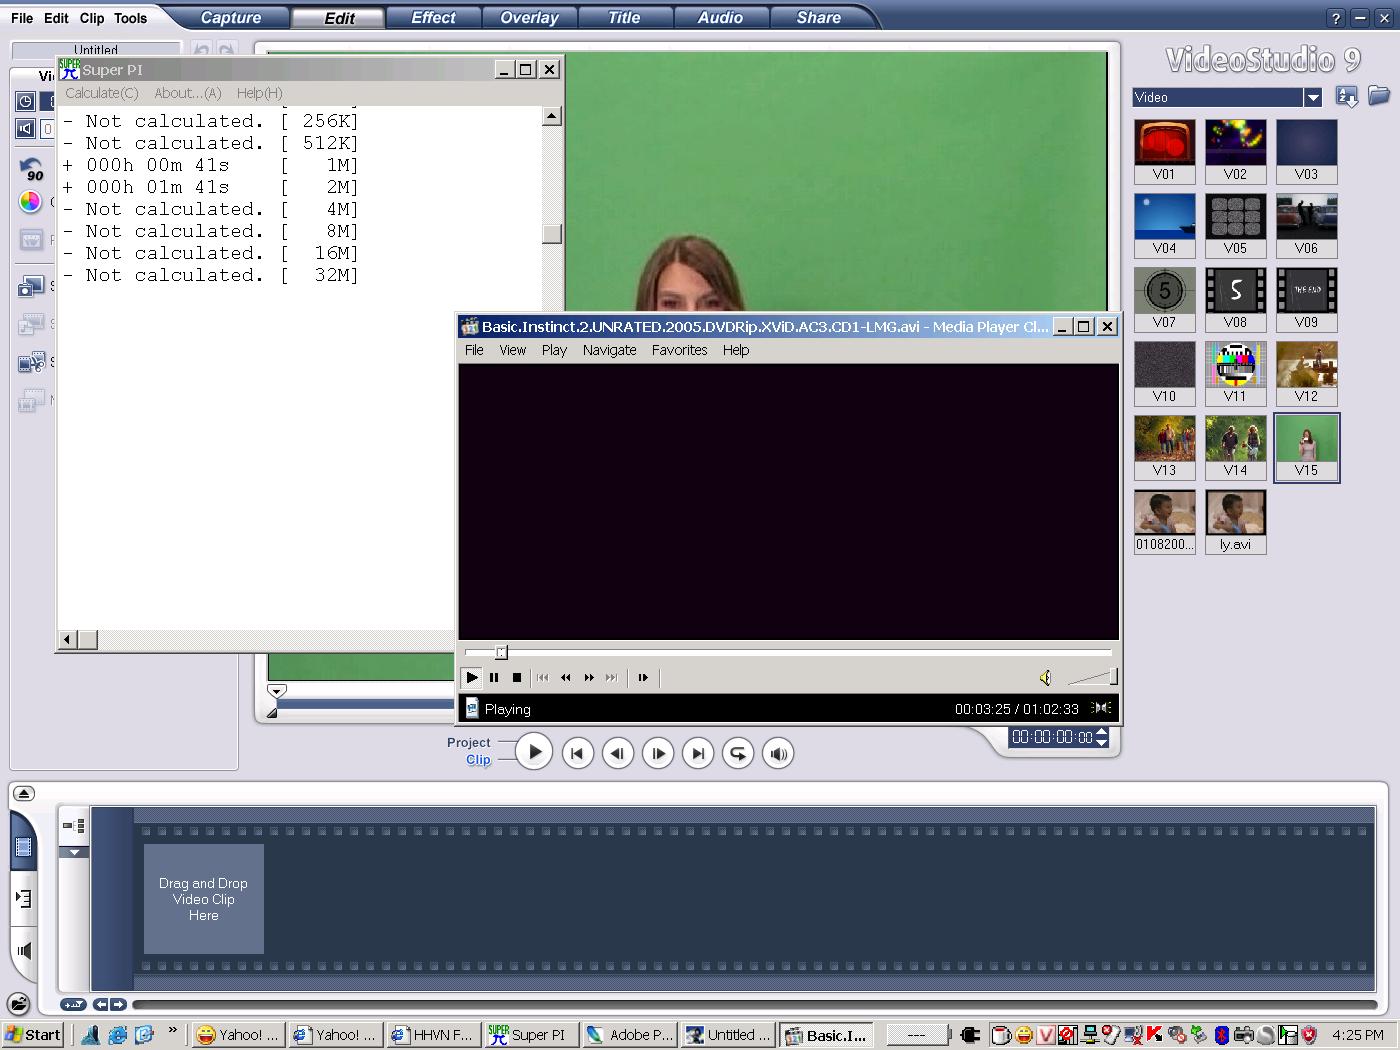This screenshot has width=1400, height=1050.
Task: Click the Media Player seek bar handle
Action: tap(502, 652)
